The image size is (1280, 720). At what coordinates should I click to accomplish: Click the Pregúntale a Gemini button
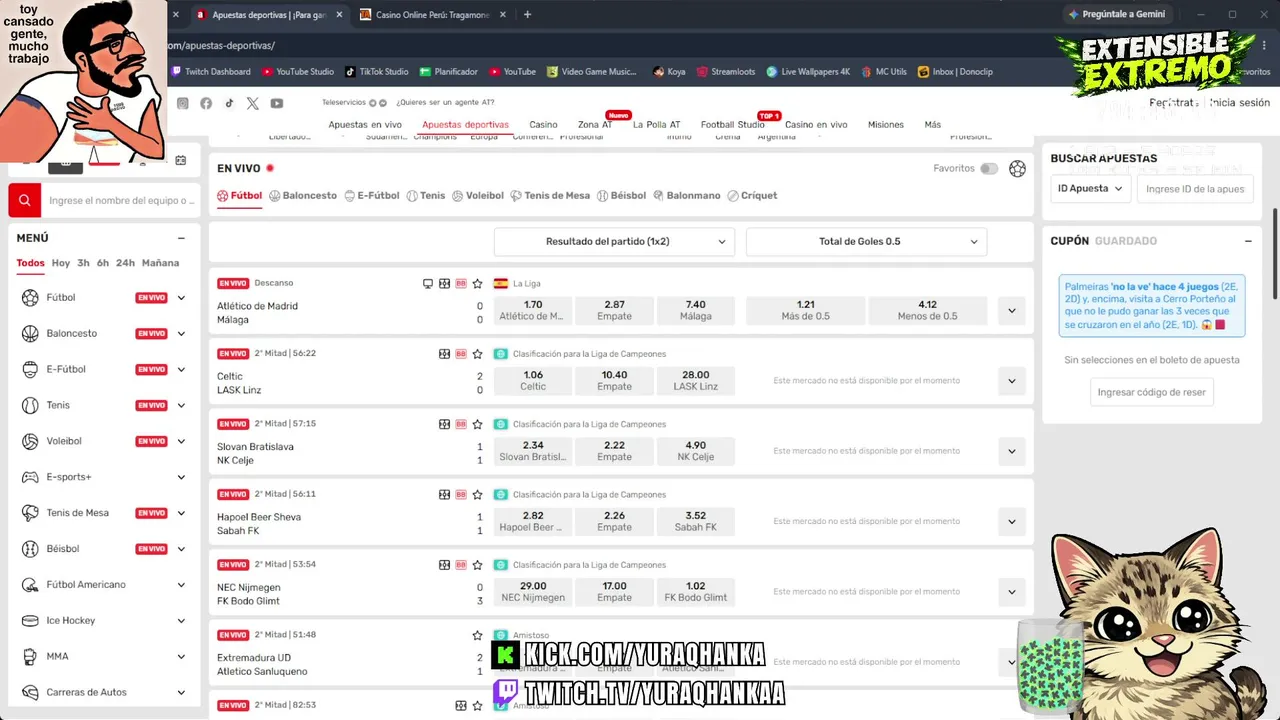coord(1116,14)
